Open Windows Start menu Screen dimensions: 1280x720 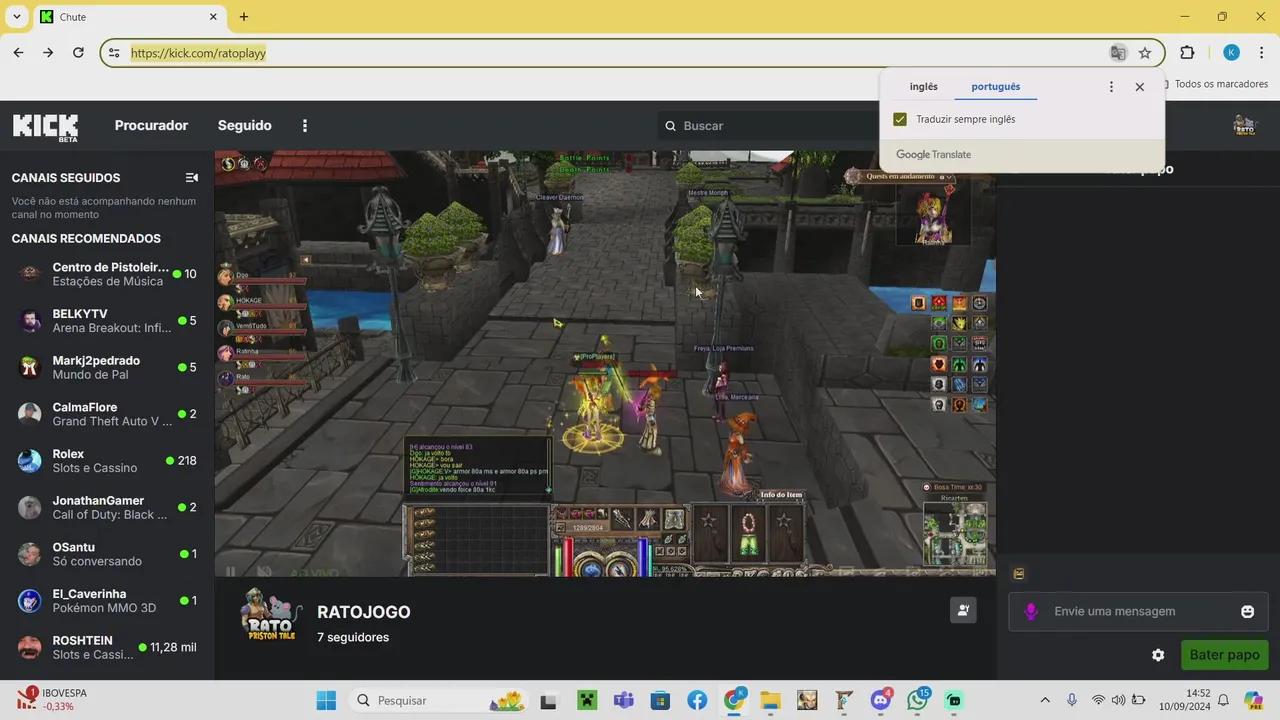coord(326,700)
